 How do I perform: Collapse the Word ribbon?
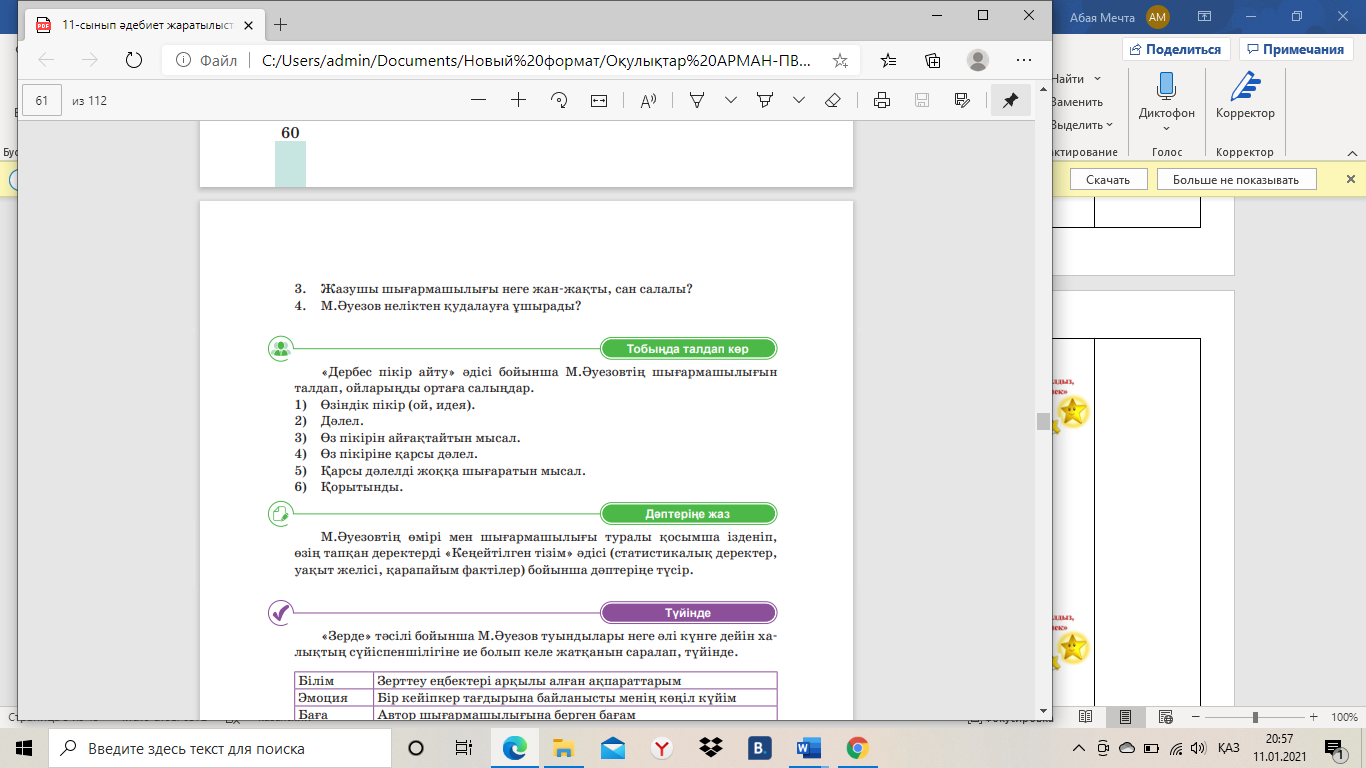[x=1350, y=153]
